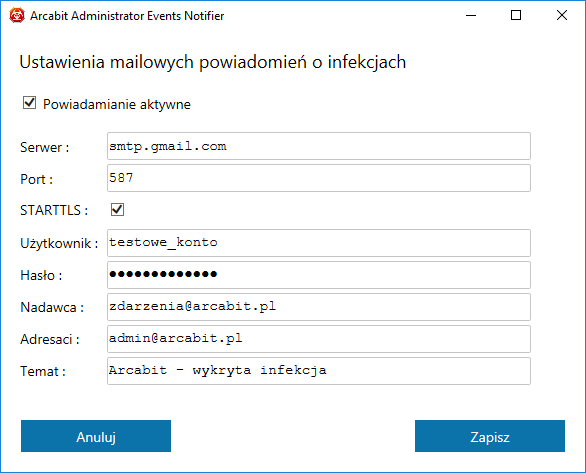This screenshot has width=586, height=473.
Task: Click the Serwer label
Action: pos(44,147)
